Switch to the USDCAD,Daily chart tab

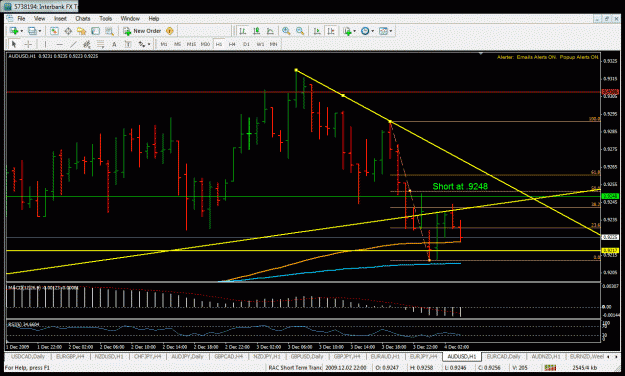[x=28, y=356]
